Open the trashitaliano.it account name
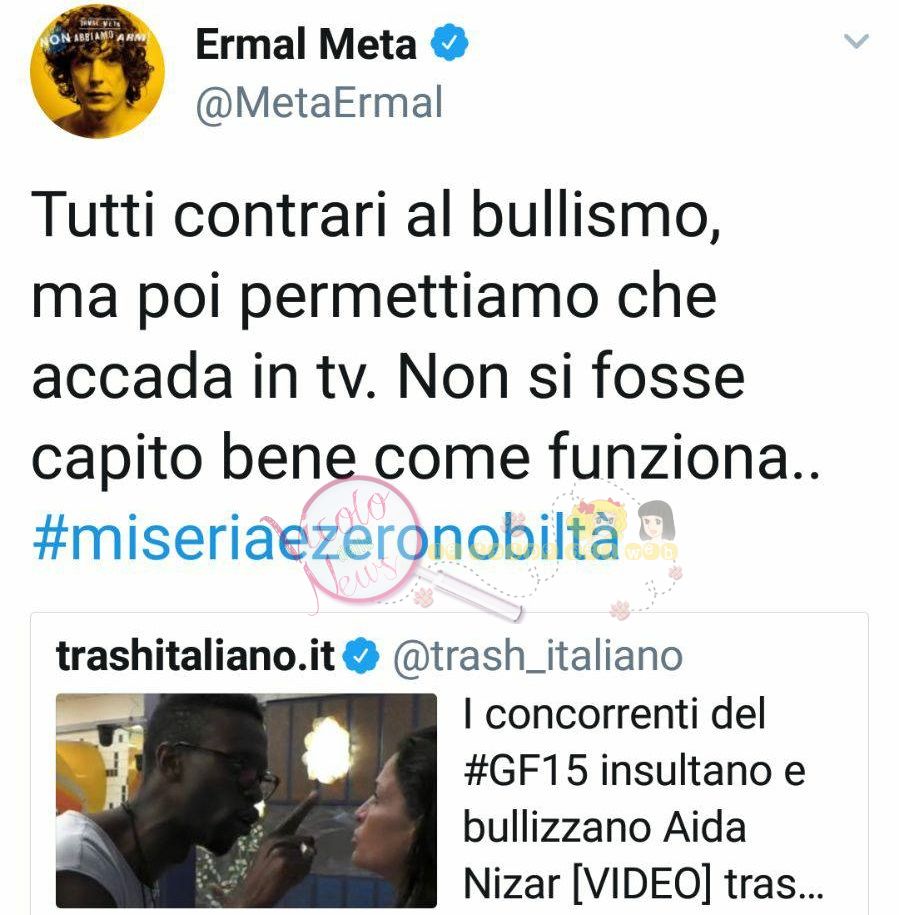The height and width of the screenshot is (915, 899). pos(195,656)
